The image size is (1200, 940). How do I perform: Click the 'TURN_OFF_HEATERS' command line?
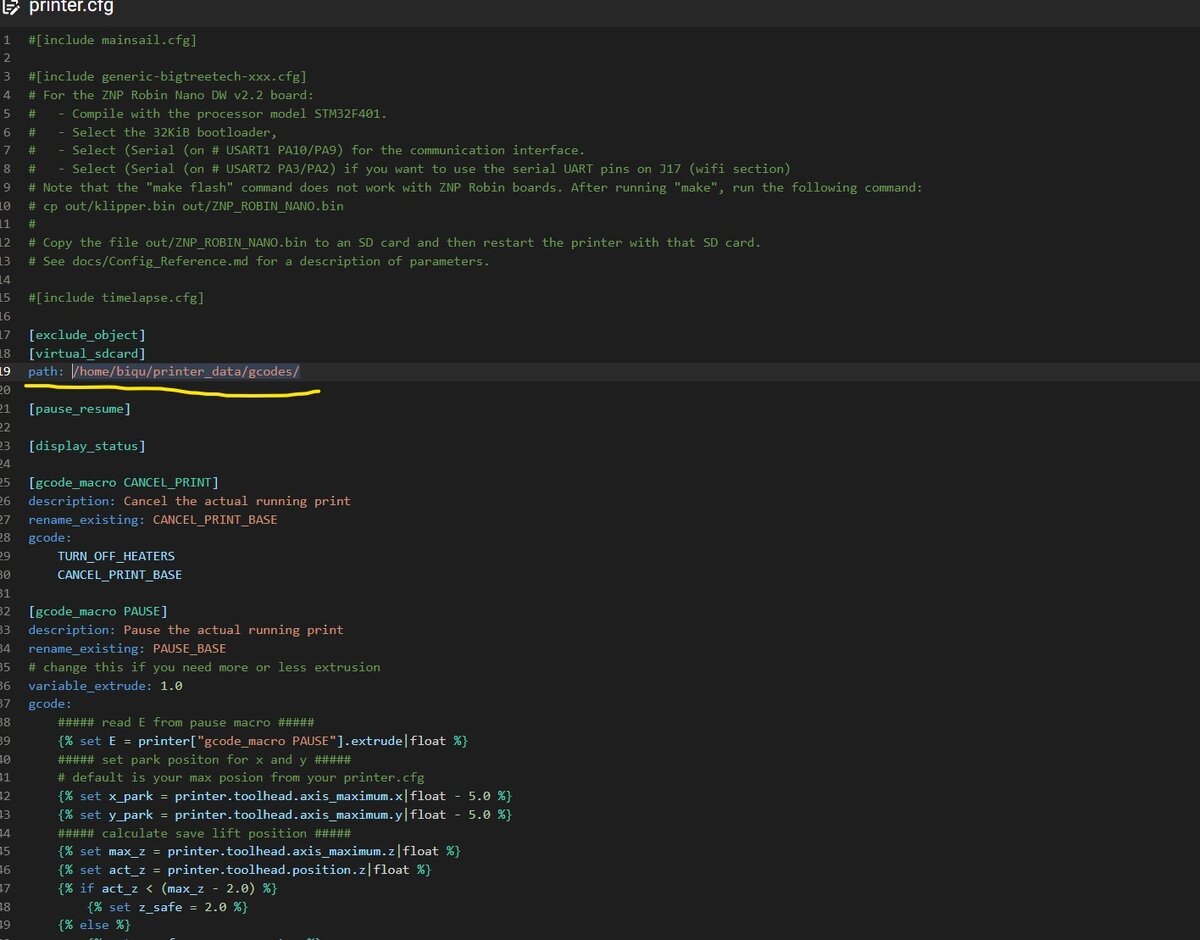[116, 556]
